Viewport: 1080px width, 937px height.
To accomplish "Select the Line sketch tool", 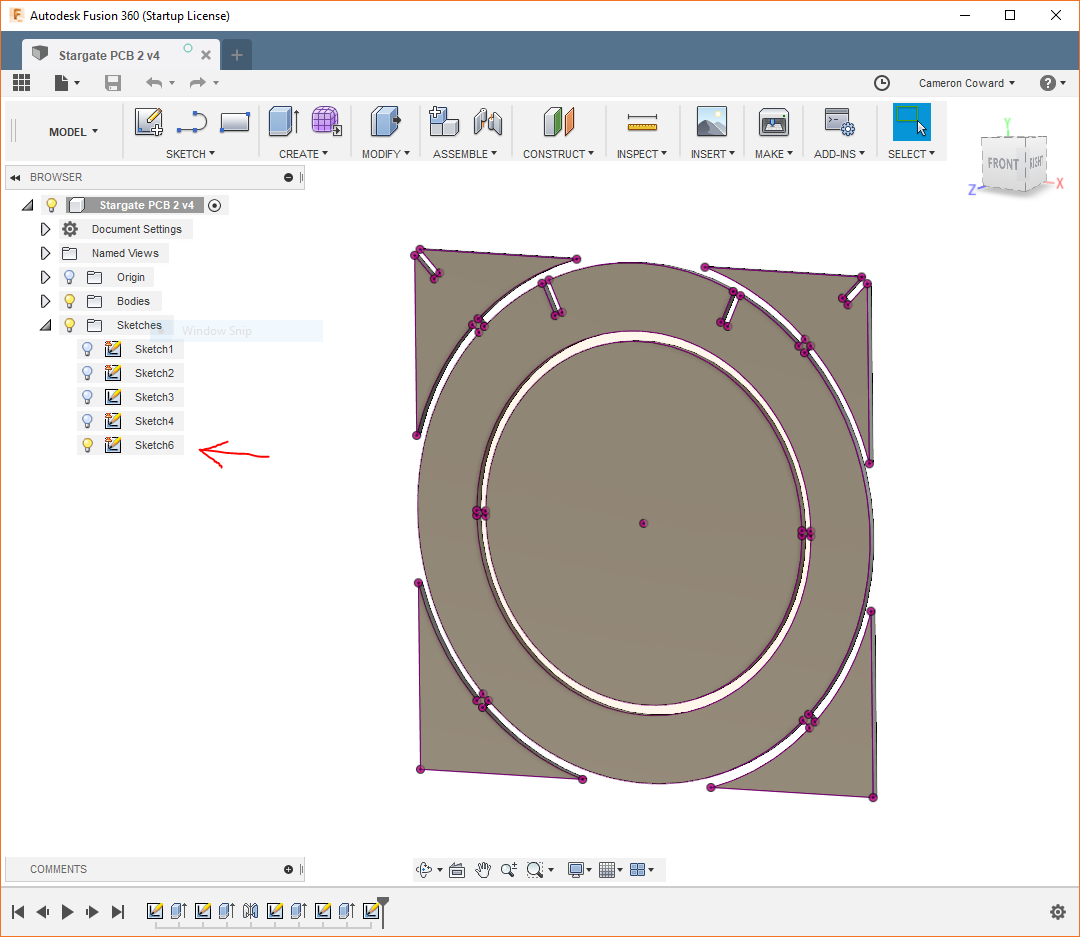I will click(191, 122).
